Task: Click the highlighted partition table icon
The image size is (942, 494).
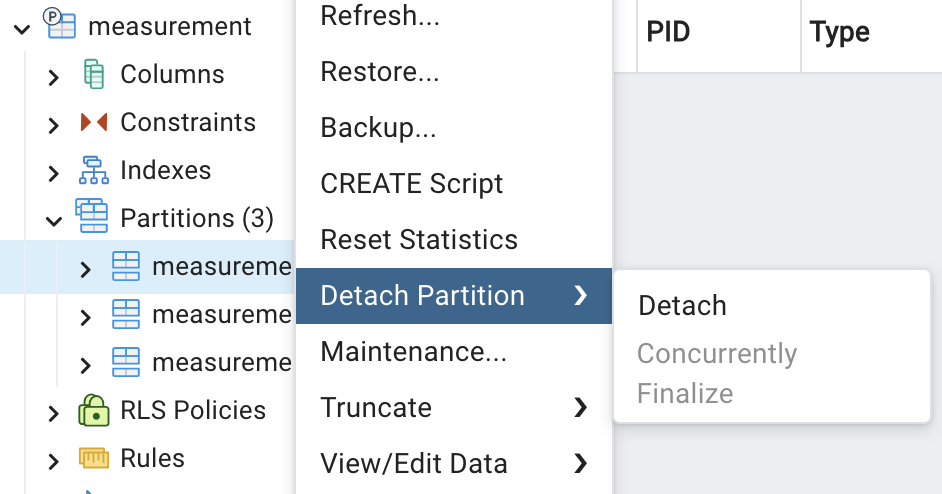Action: click(x=126, y=267)
